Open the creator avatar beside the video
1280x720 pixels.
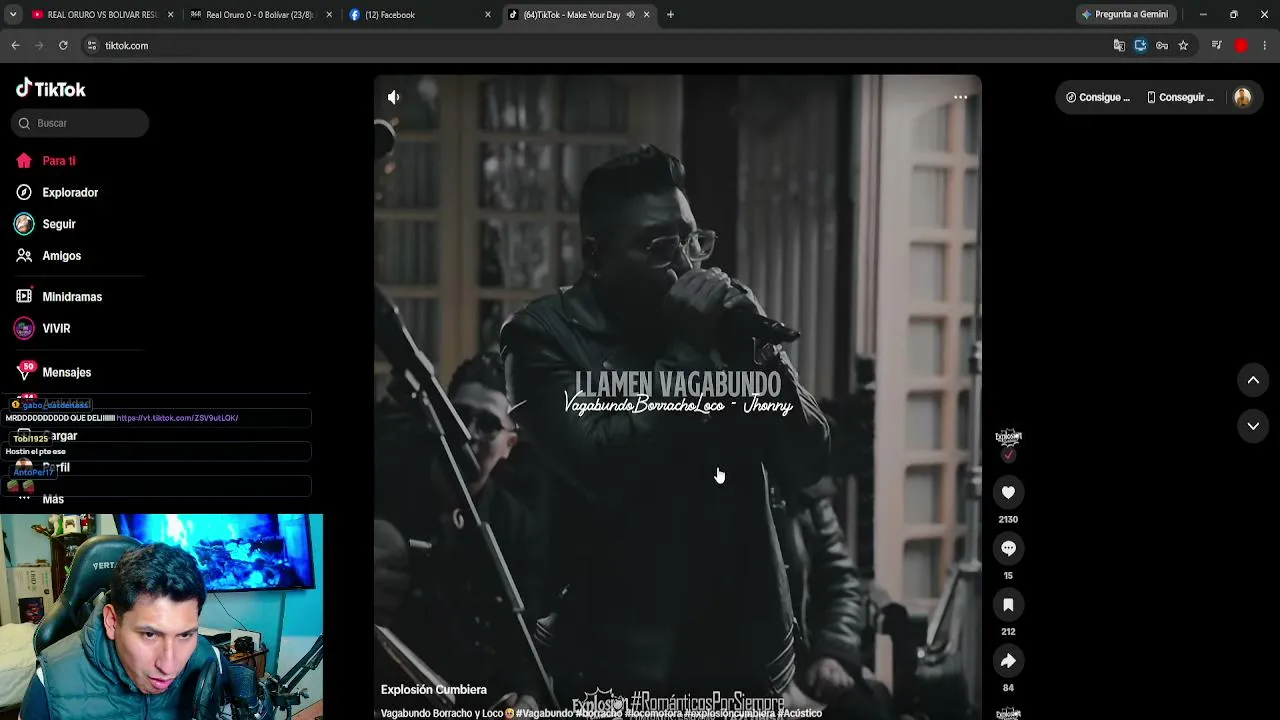pyautogui.click(x=1008, y=438)
